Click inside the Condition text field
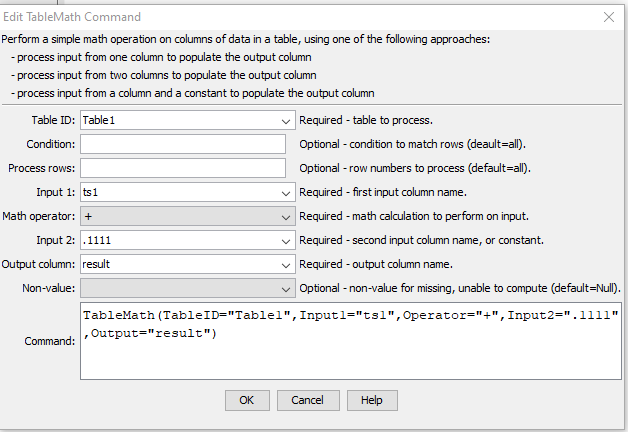This screenshot has width=628, height=432. click(183, 144)
